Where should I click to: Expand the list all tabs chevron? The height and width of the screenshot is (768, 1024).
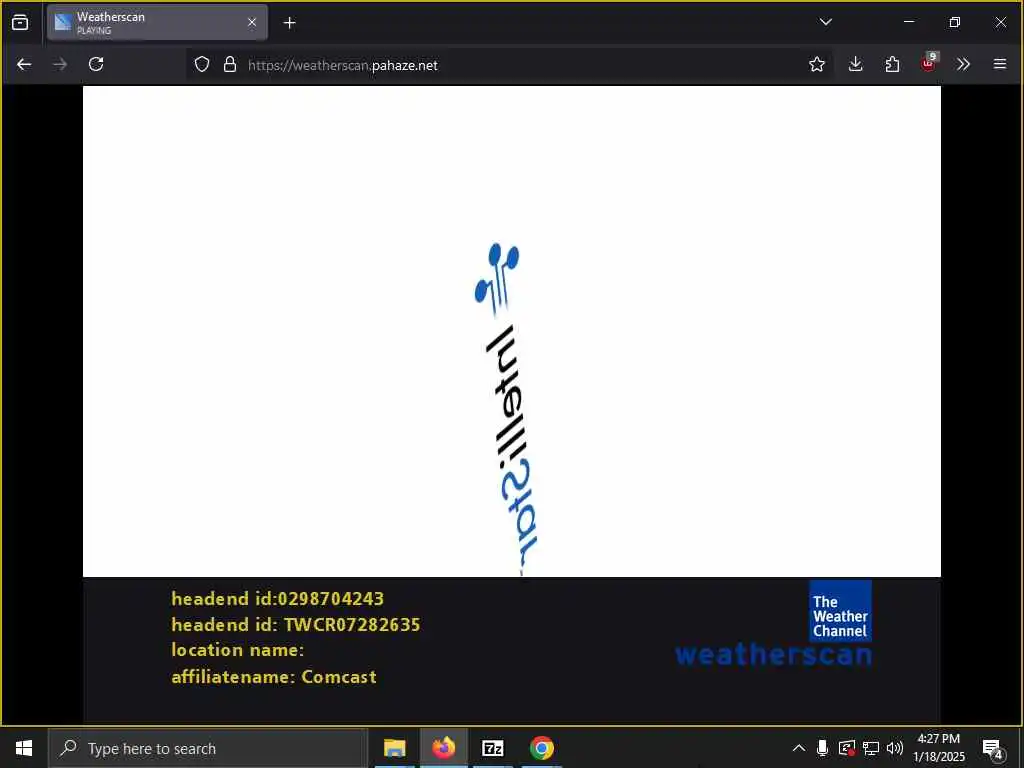pos(825,22)
